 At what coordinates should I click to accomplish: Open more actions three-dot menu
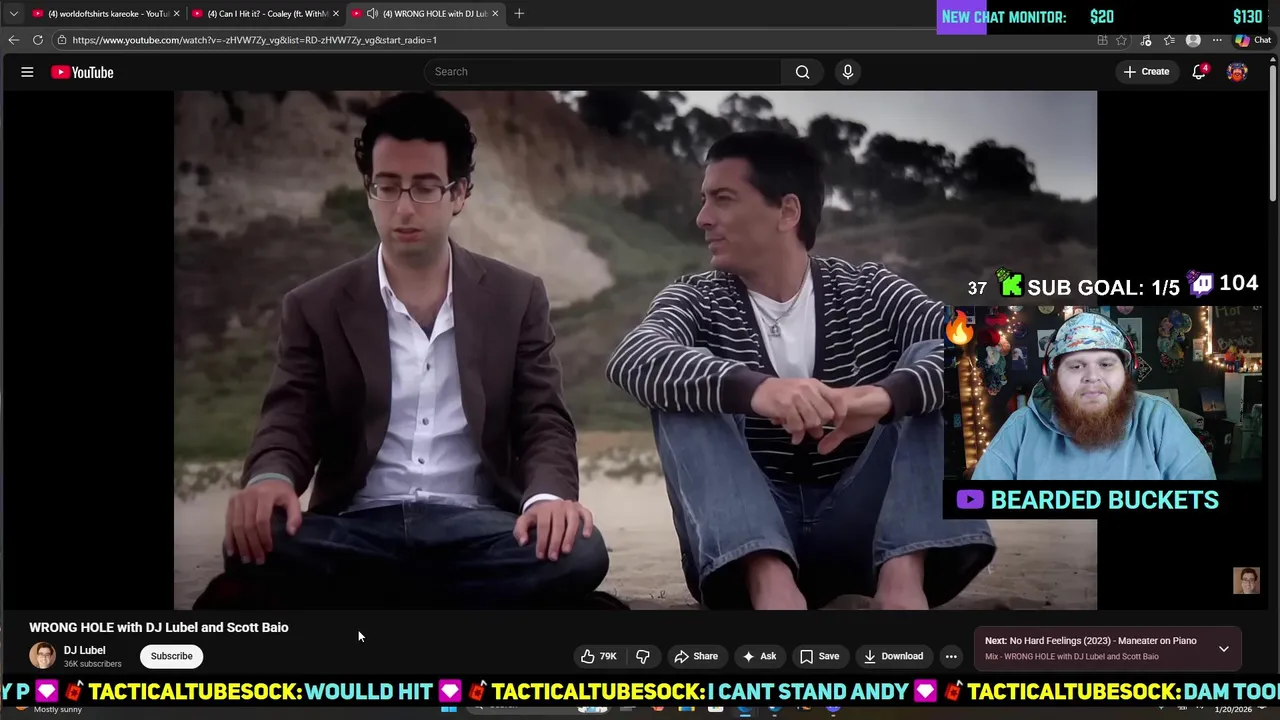click(x=951, y=656)
